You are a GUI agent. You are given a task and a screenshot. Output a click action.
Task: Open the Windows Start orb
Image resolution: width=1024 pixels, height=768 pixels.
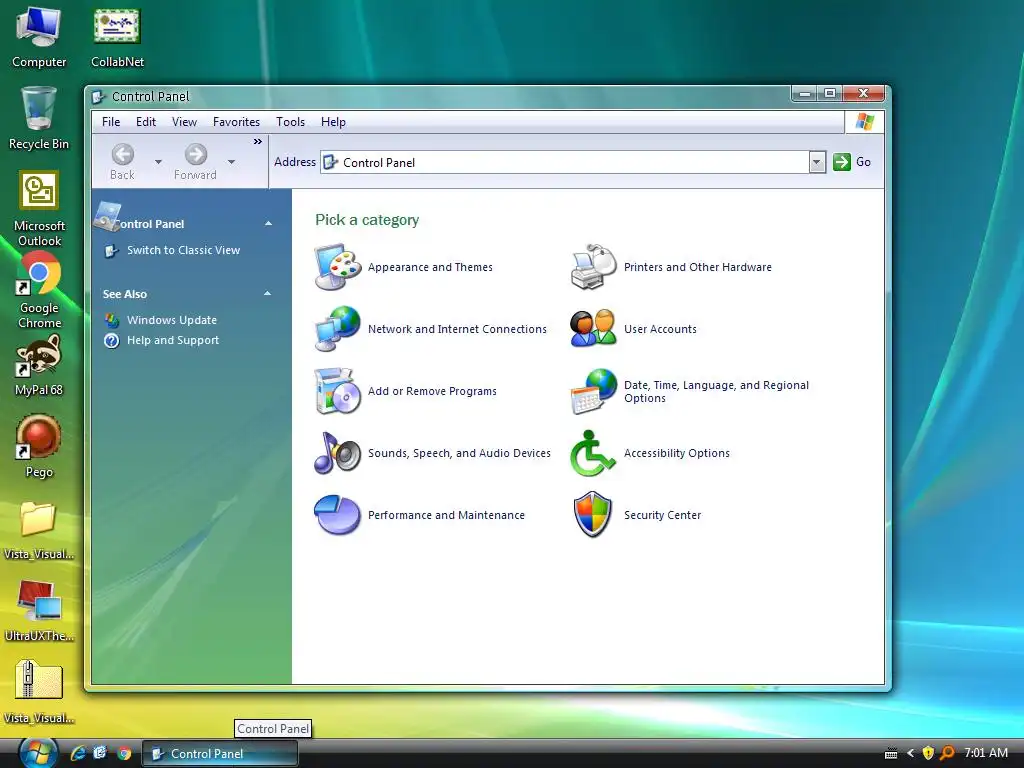pyautogui.click(x=38, y=753)
